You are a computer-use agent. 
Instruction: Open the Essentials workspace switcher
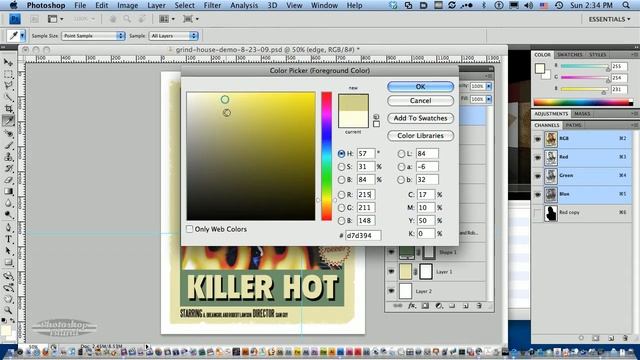point(609,19)
